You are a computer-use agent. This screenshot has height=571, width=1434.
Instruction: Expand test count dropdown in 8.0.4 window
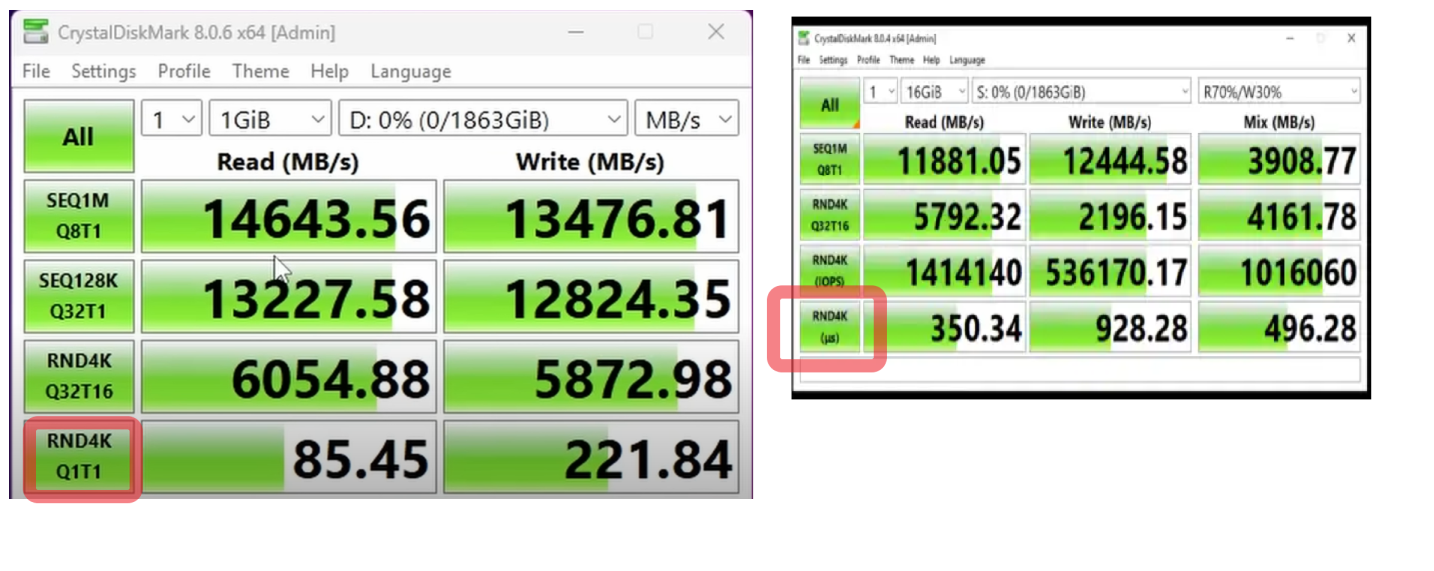tap(880, 91)
